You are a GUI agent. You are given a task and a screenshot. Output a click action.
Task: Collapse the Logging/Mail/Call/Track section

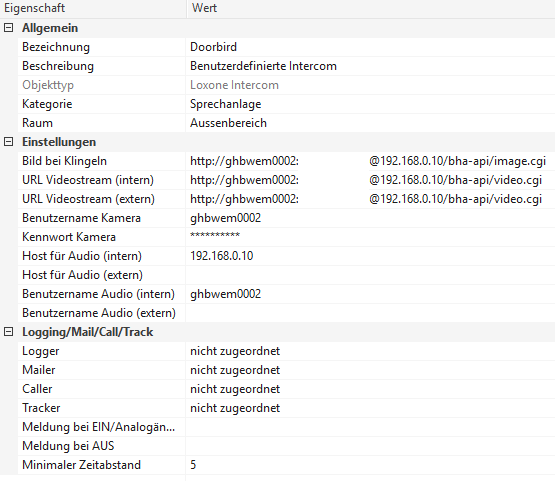[x=8, y=332]
